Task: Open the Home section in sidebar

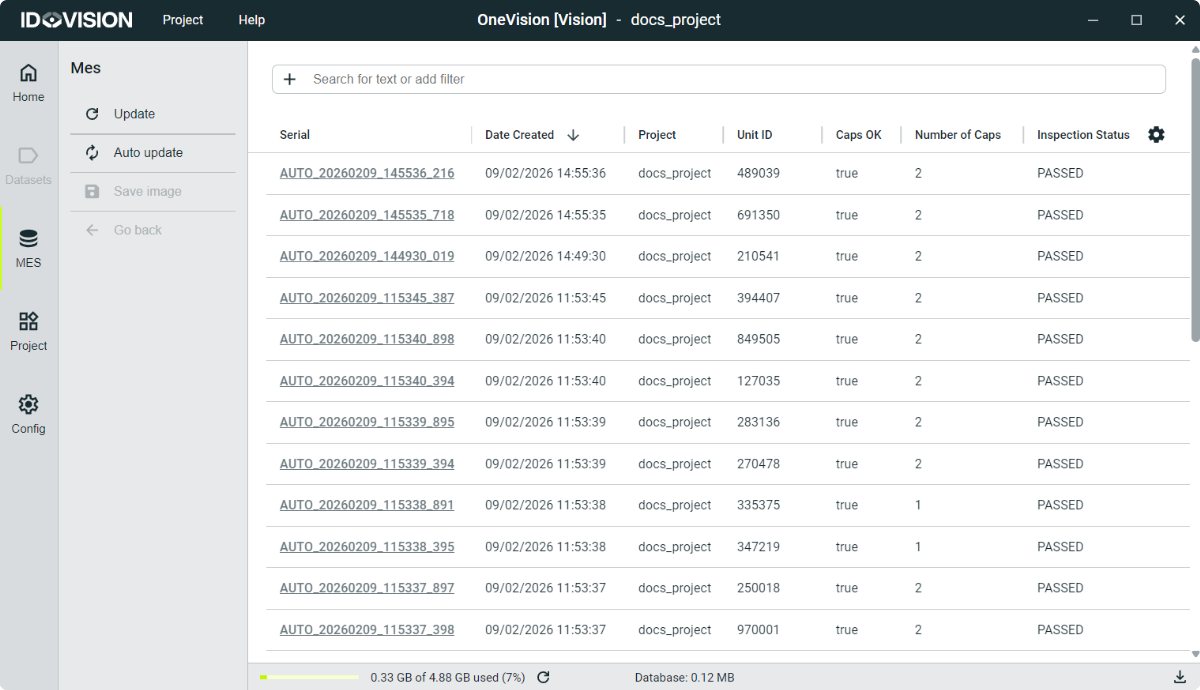Action: [x=28, y=83]
